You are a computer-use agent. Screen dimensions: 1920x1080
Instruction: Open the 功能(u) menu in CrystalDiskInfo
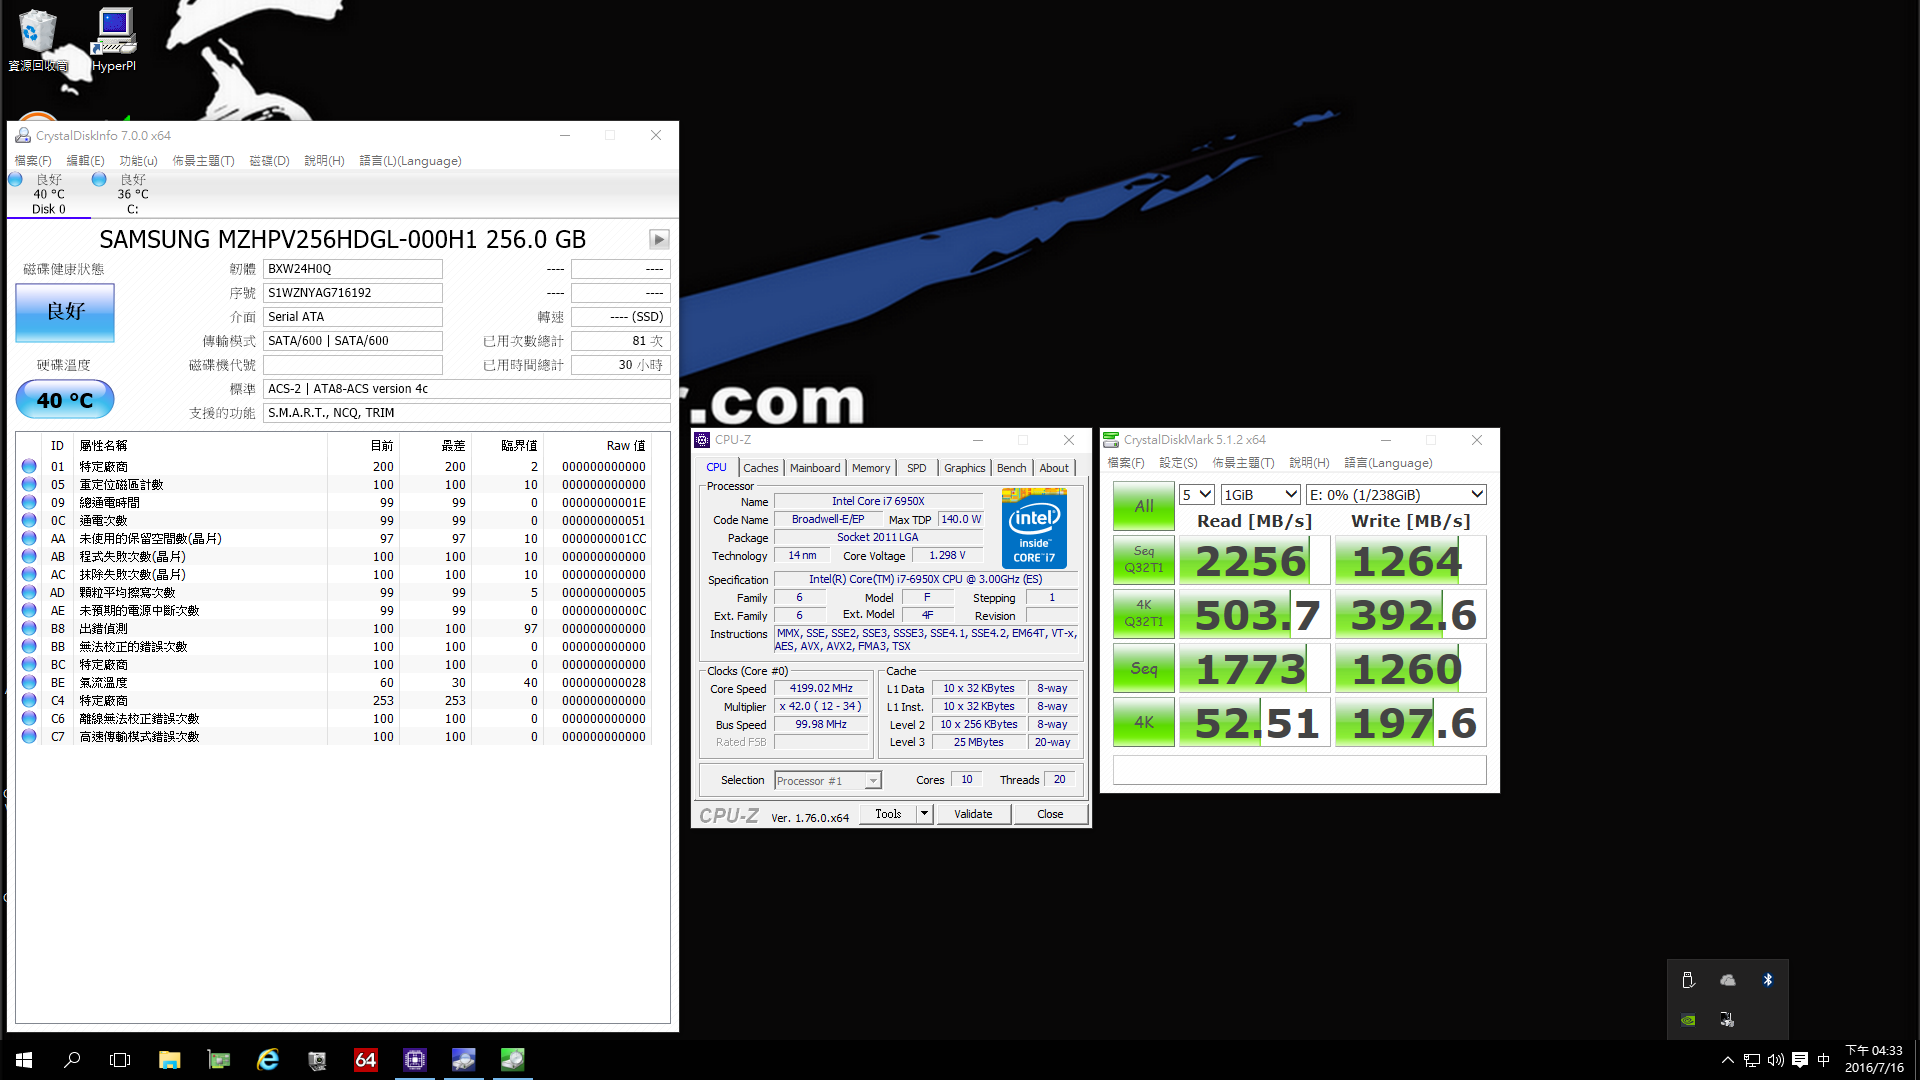pyautogui.click(x=138, y=161)
